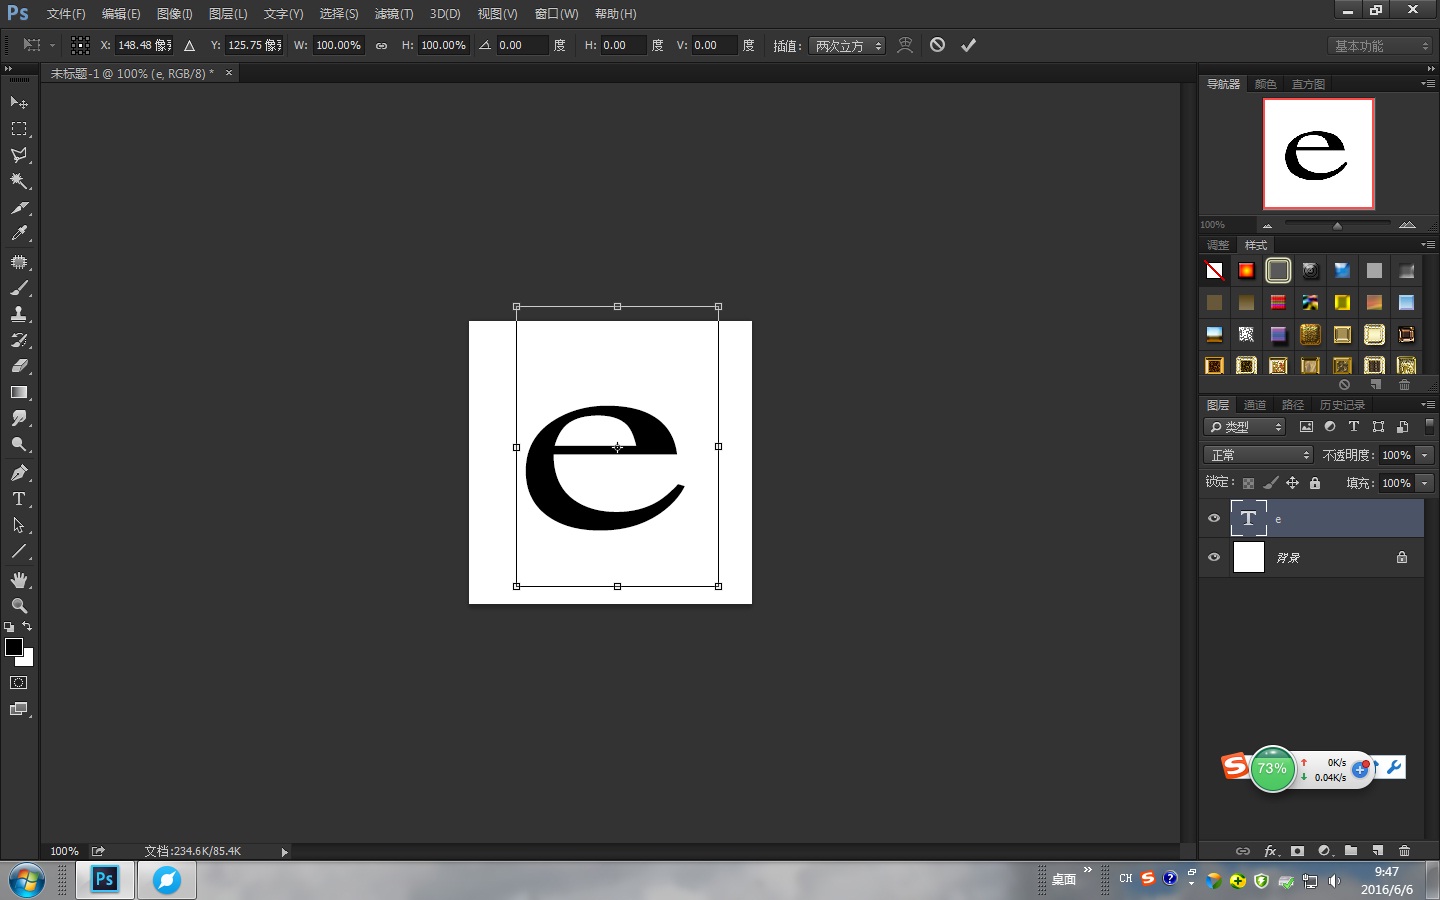Pick the Magic Wand tool

coord(19,181)
